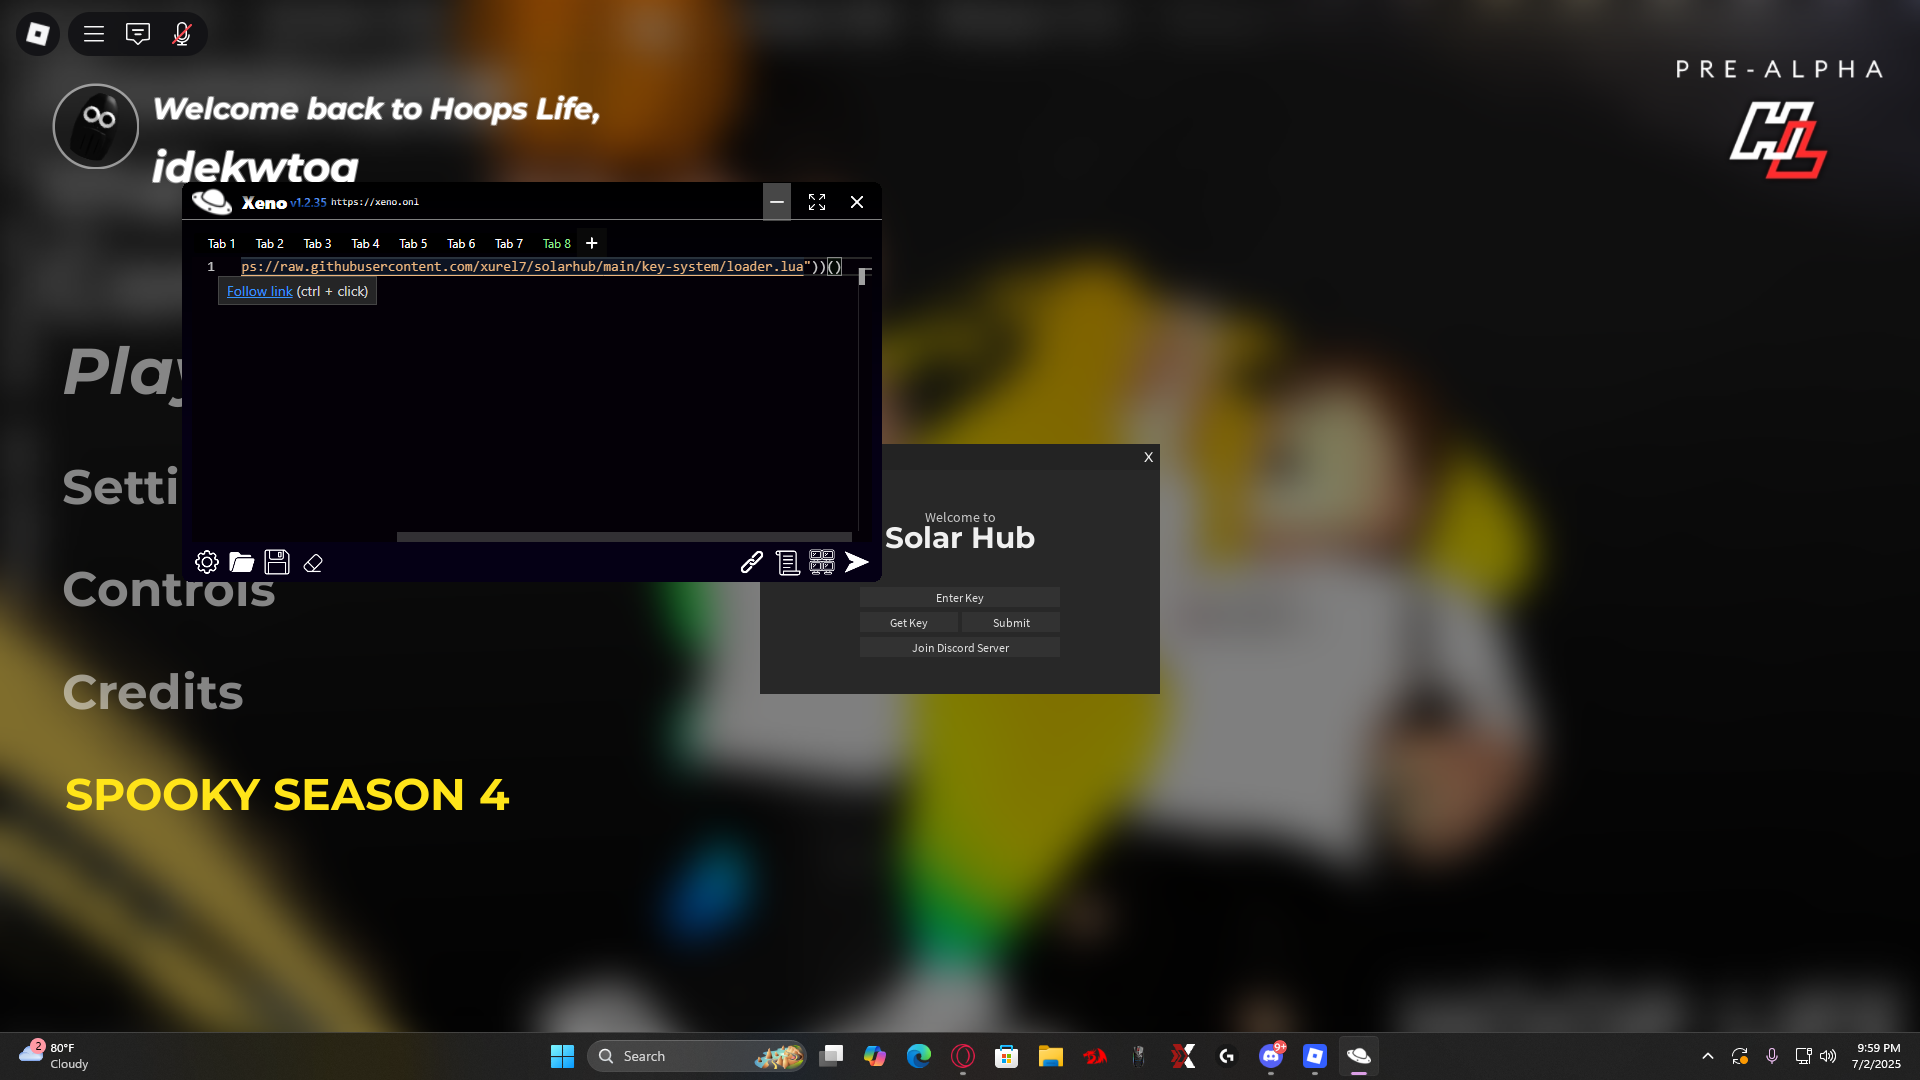Switch to Tab 3 in Xeno
This screenshot has height=1080, width=1920.
tap(317, 244)
